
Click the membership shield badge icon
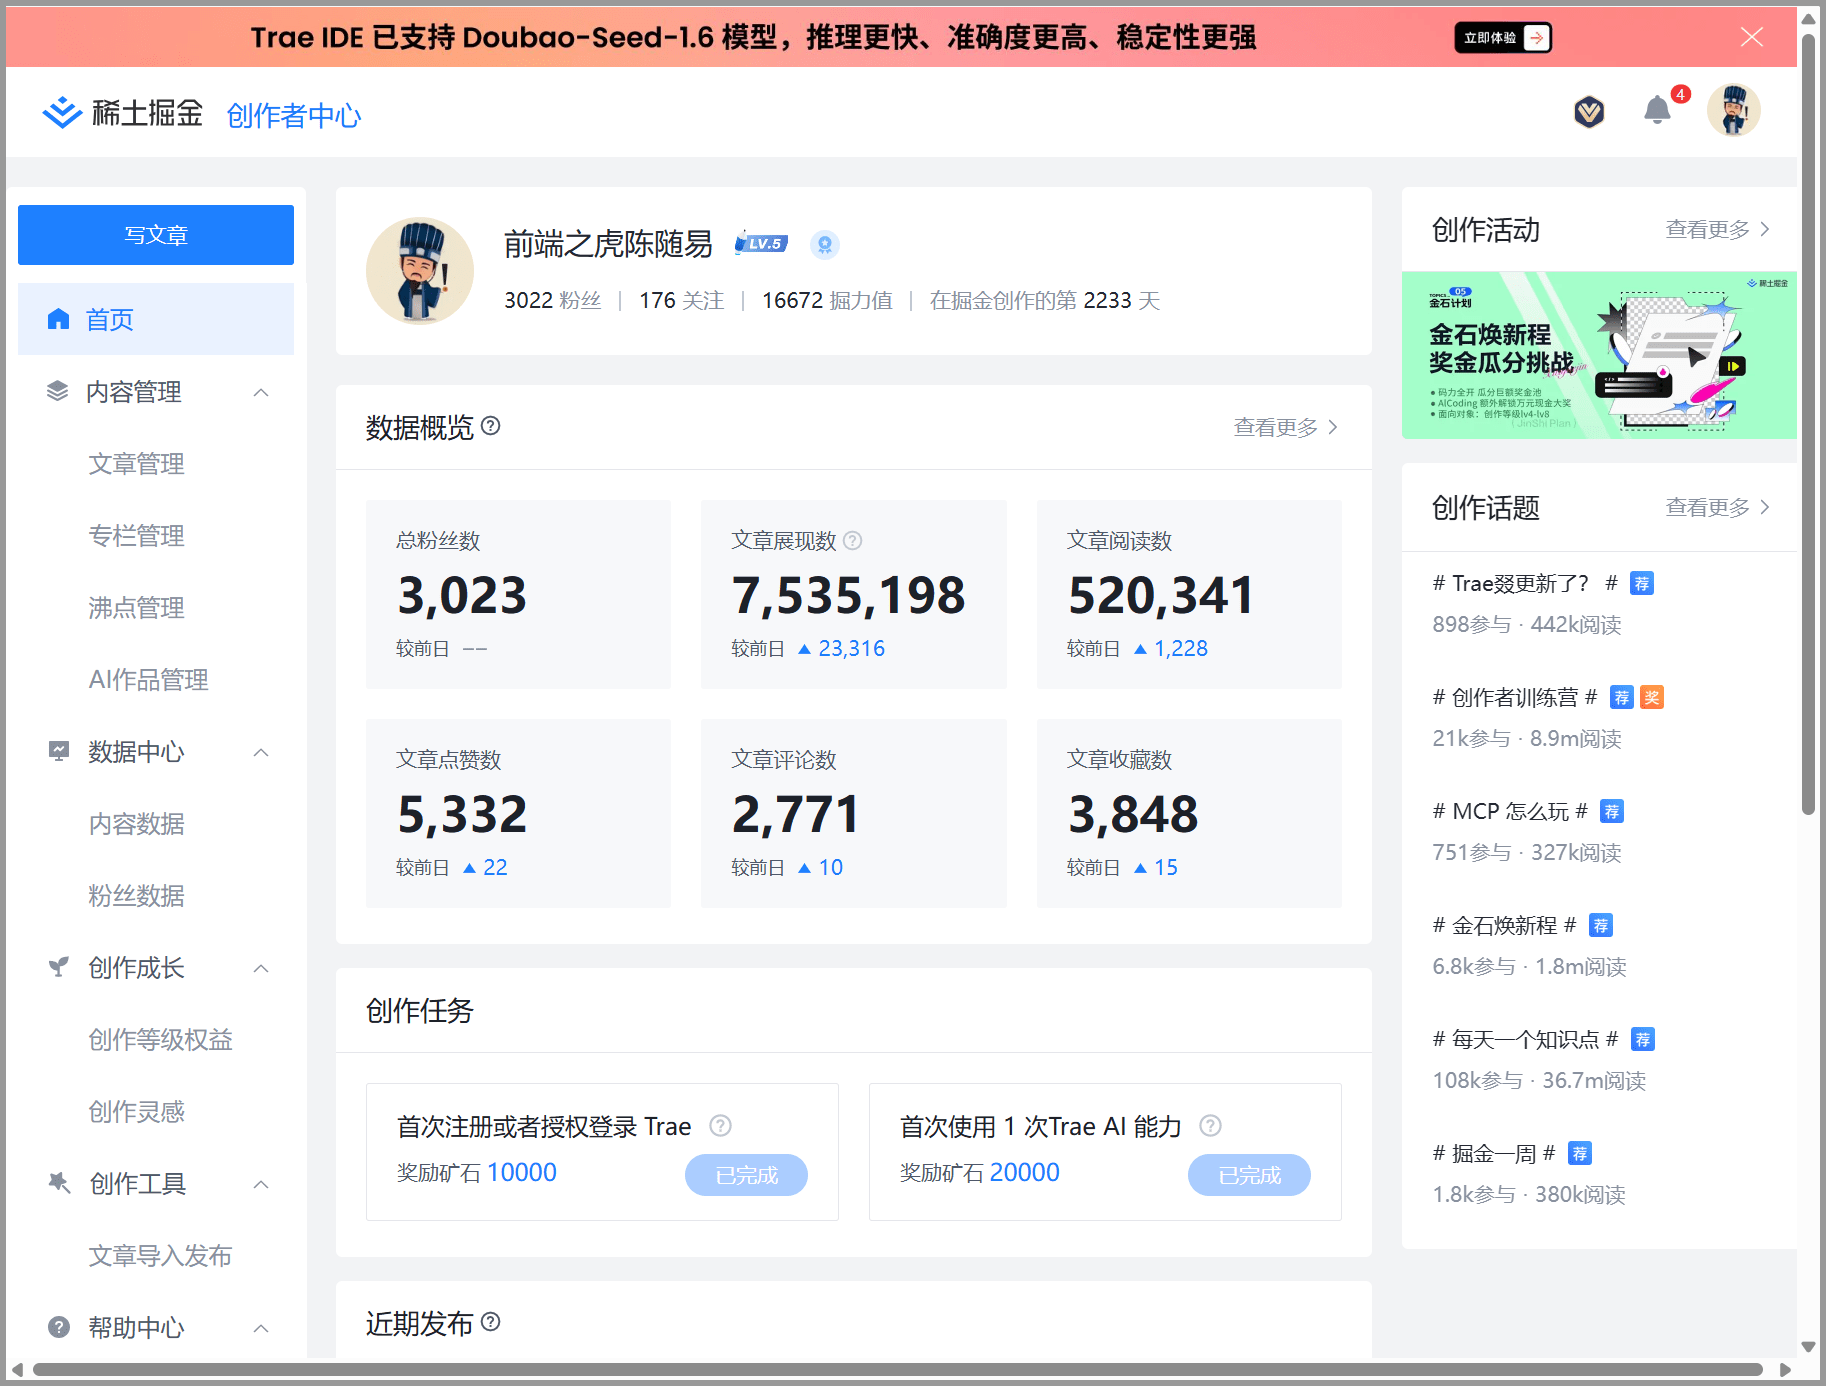pyautogui.click(x=1589, y=111)
